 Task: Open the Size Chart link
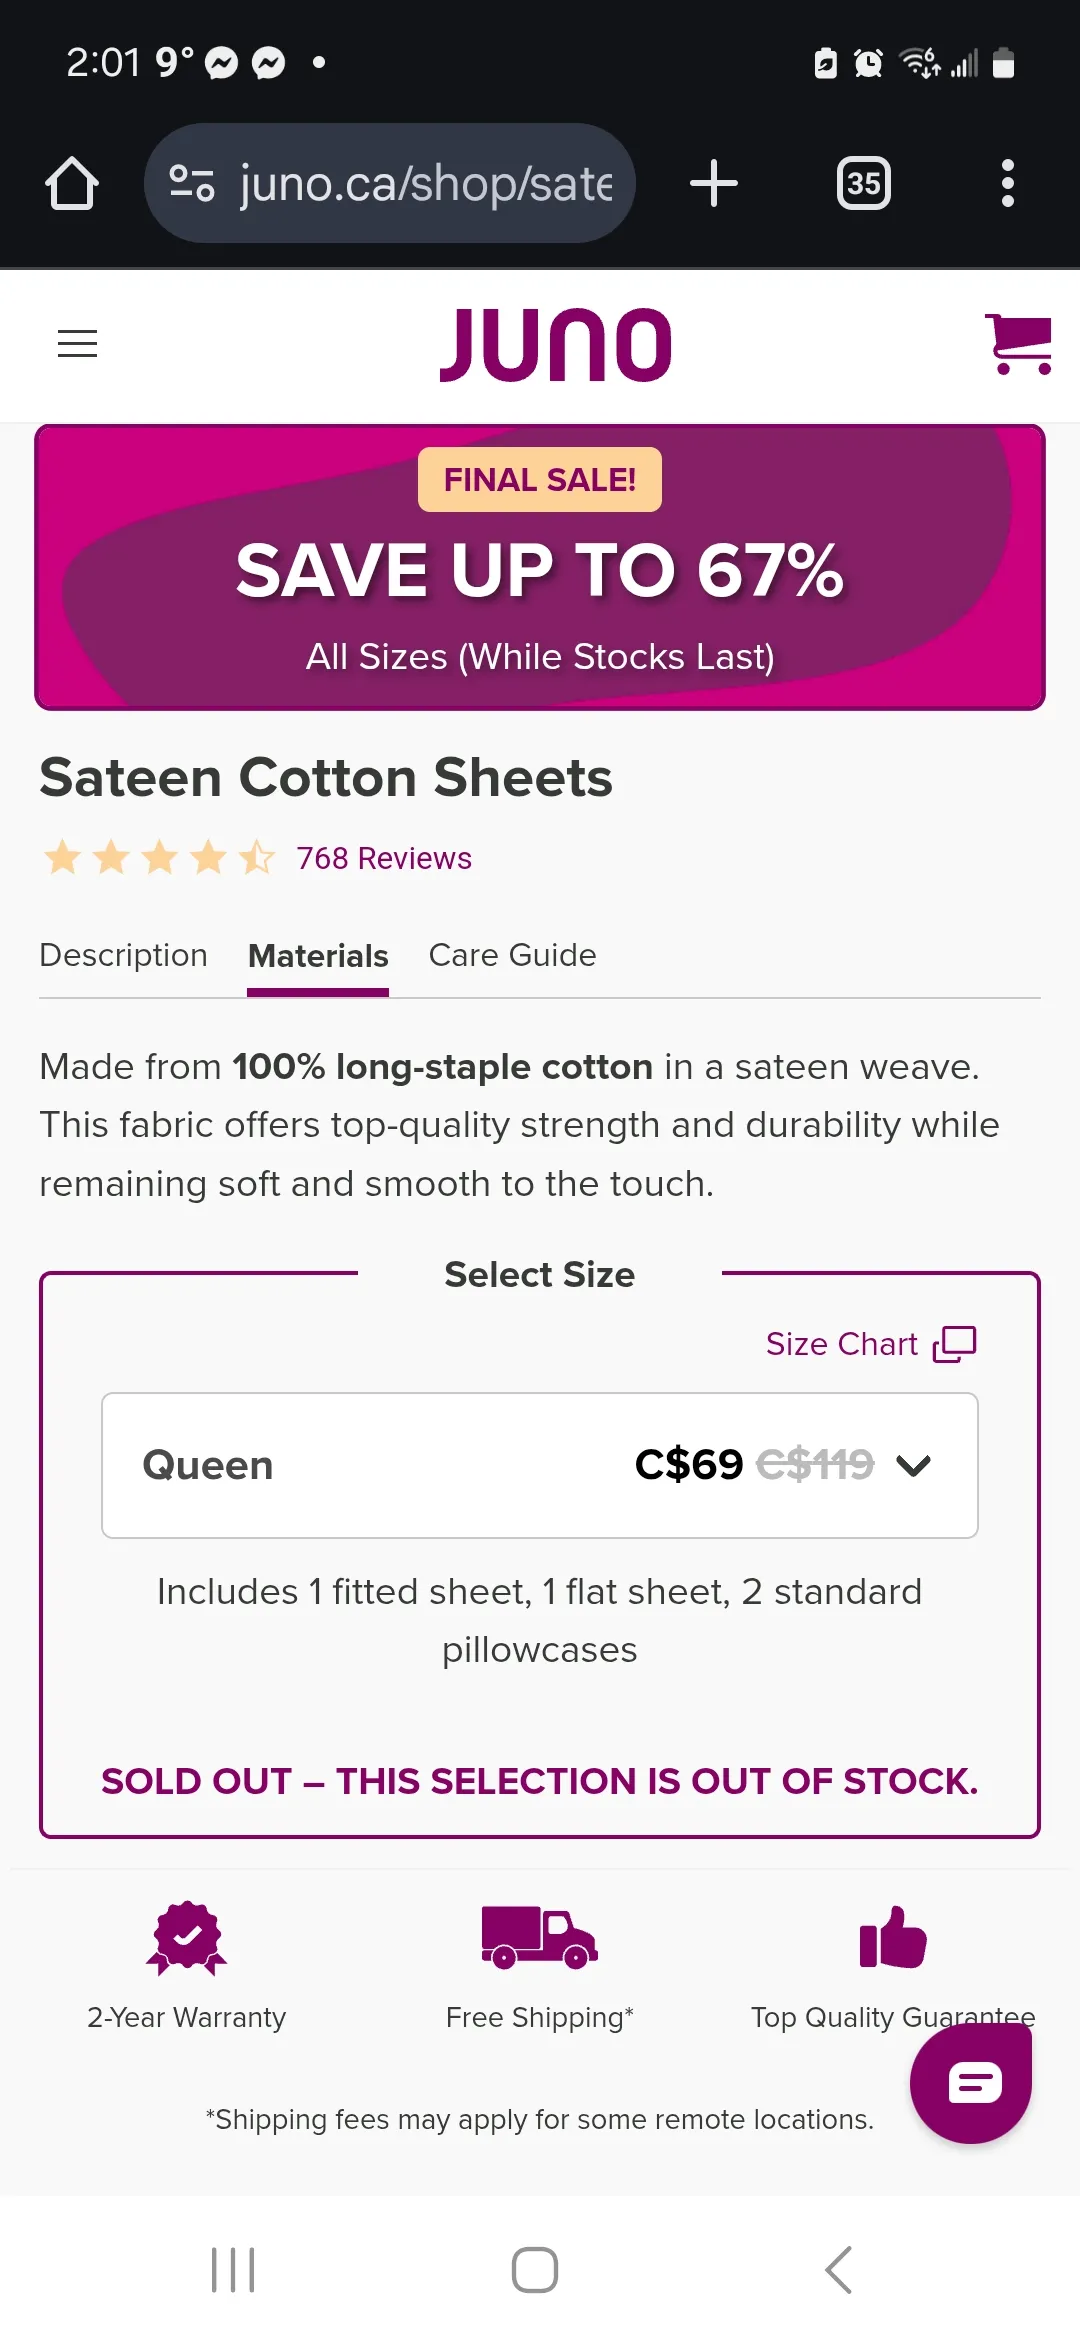870,1344
